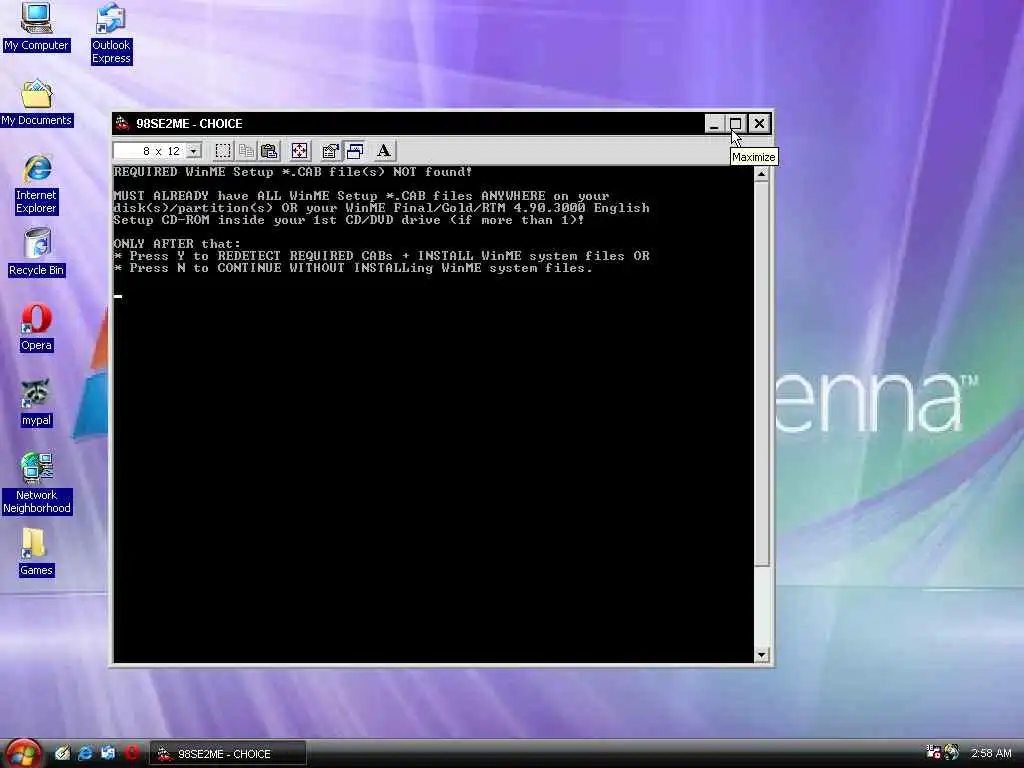Select the Internet Explorer desktop icon
Image resolution: width=1024 pixels, height=768 pixels.
point(36,185)
